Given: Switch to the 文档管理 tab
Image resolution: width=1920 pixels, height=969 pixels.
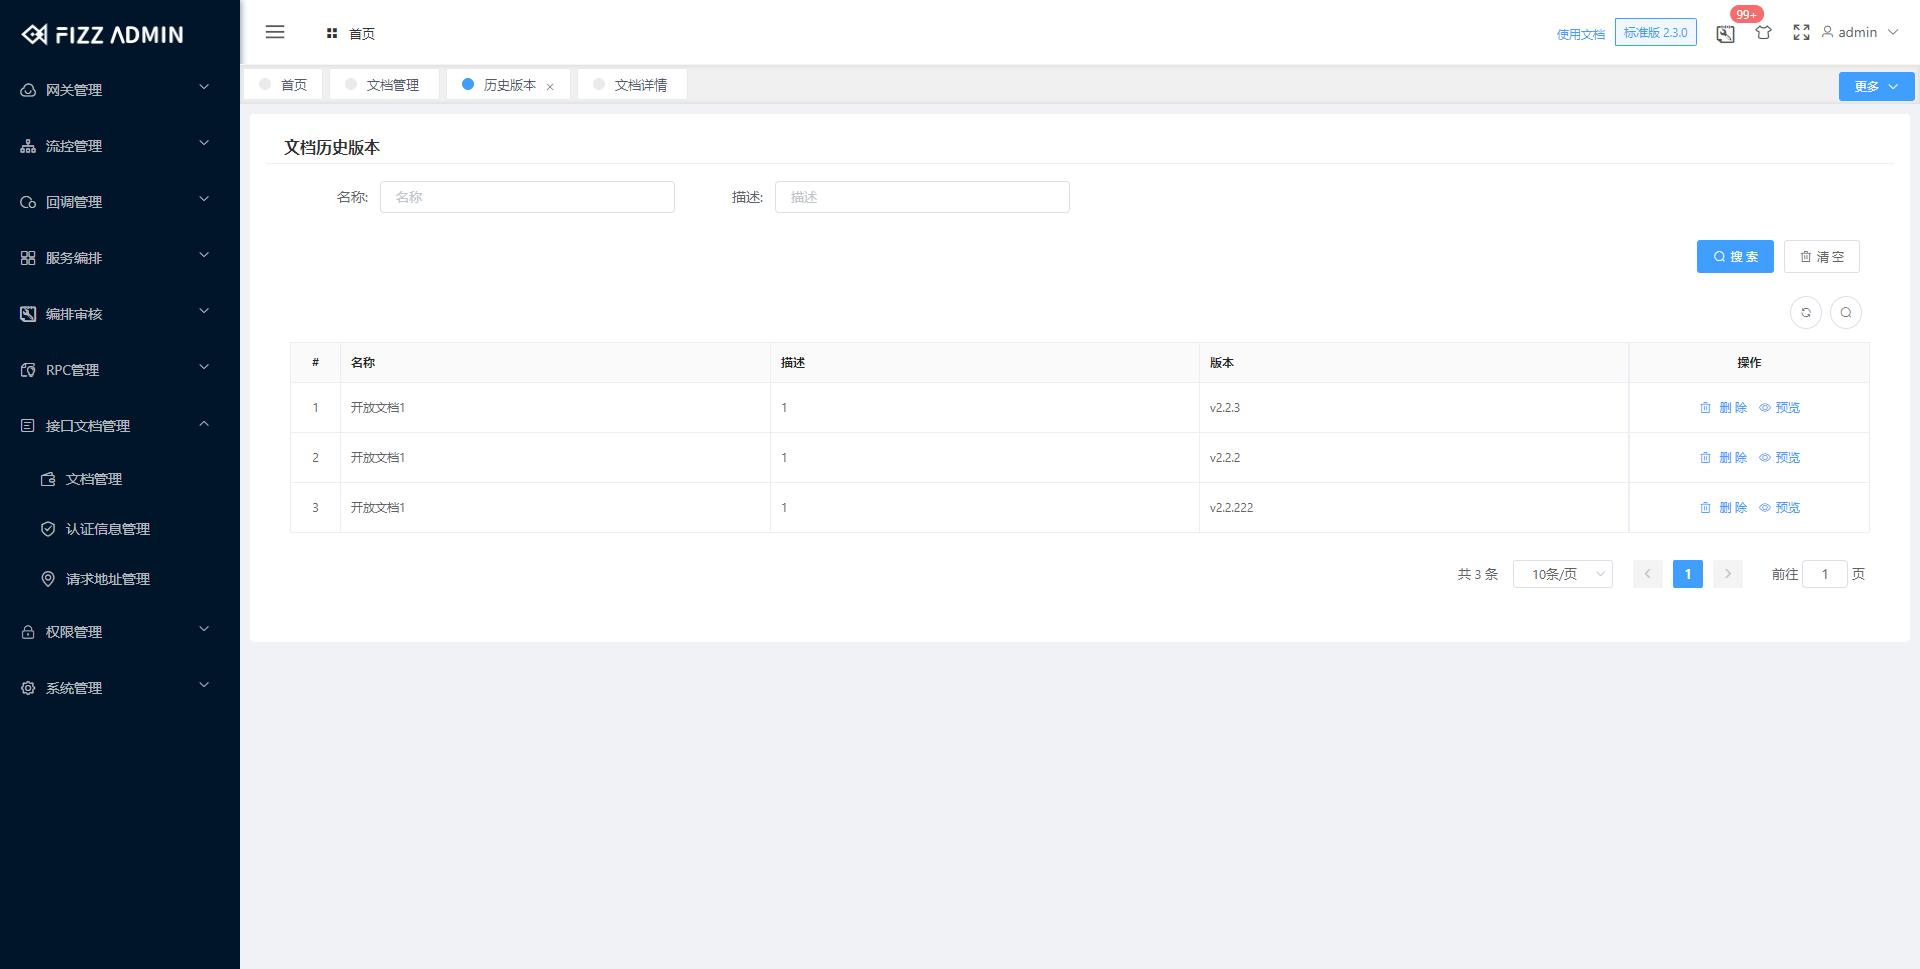Looking at the screenshot, I should 392,84.
